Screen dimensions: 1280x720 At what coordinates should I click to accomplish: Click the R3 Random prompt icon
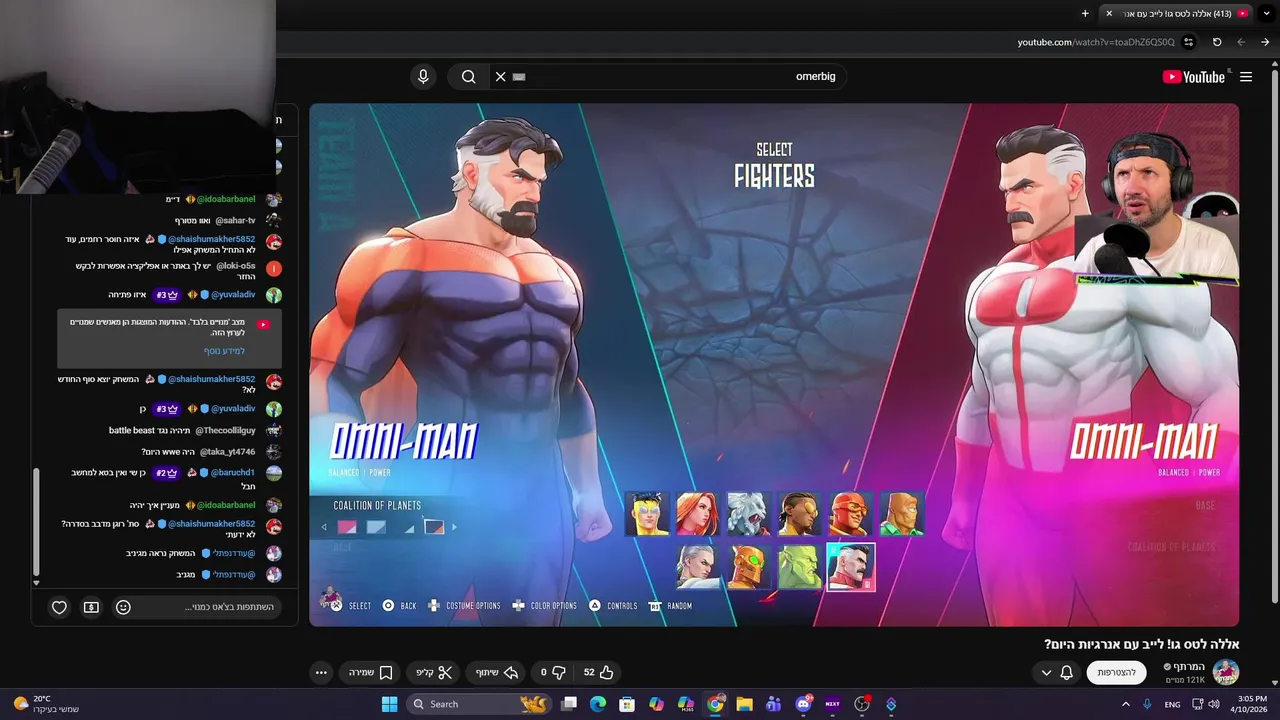tap(655, 606)
